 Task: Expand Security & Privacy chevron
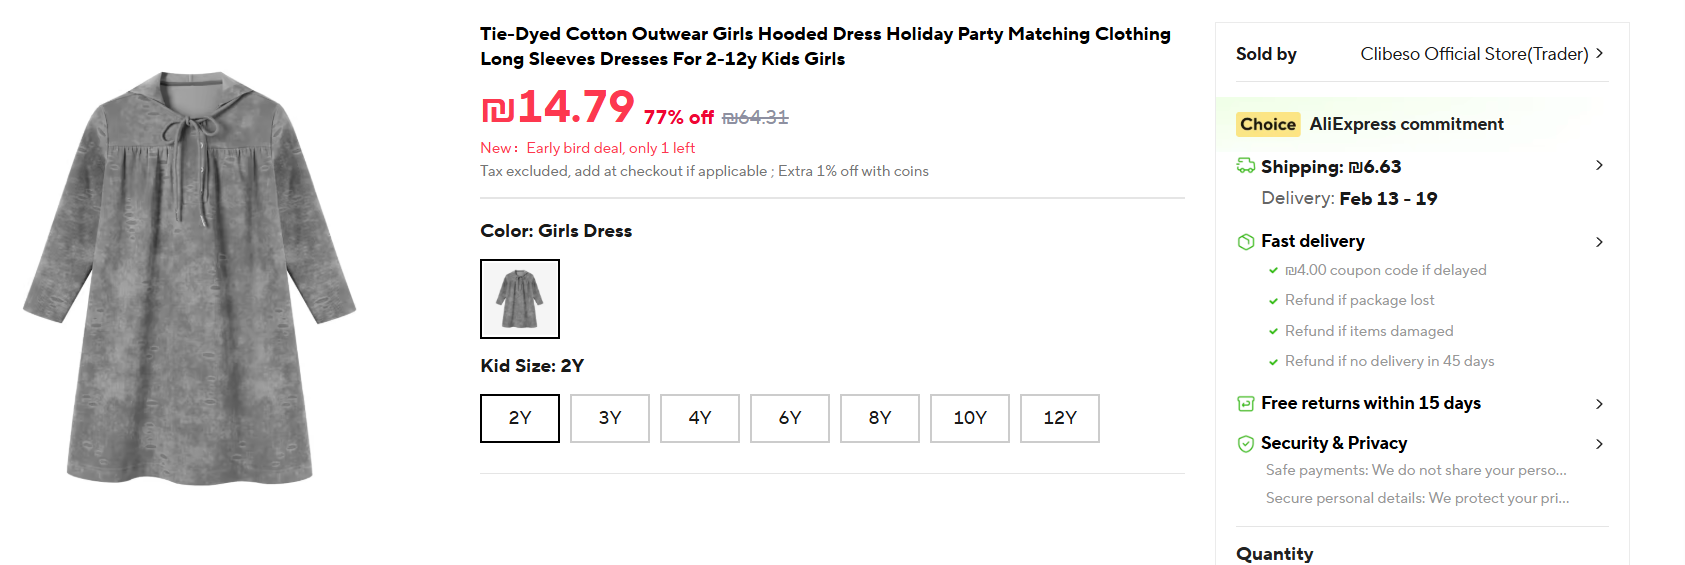[1599, 444]
